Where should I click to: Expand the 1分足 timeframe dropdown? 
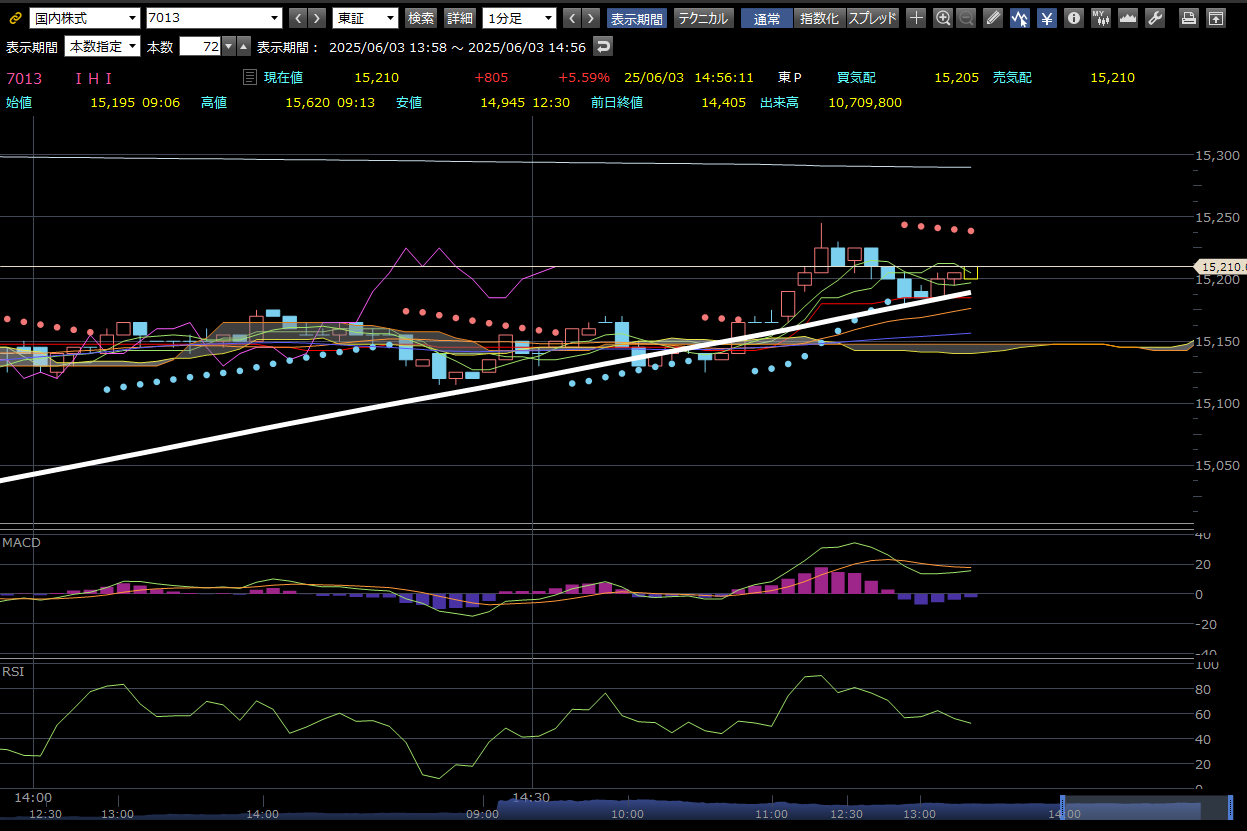point(519,18)
